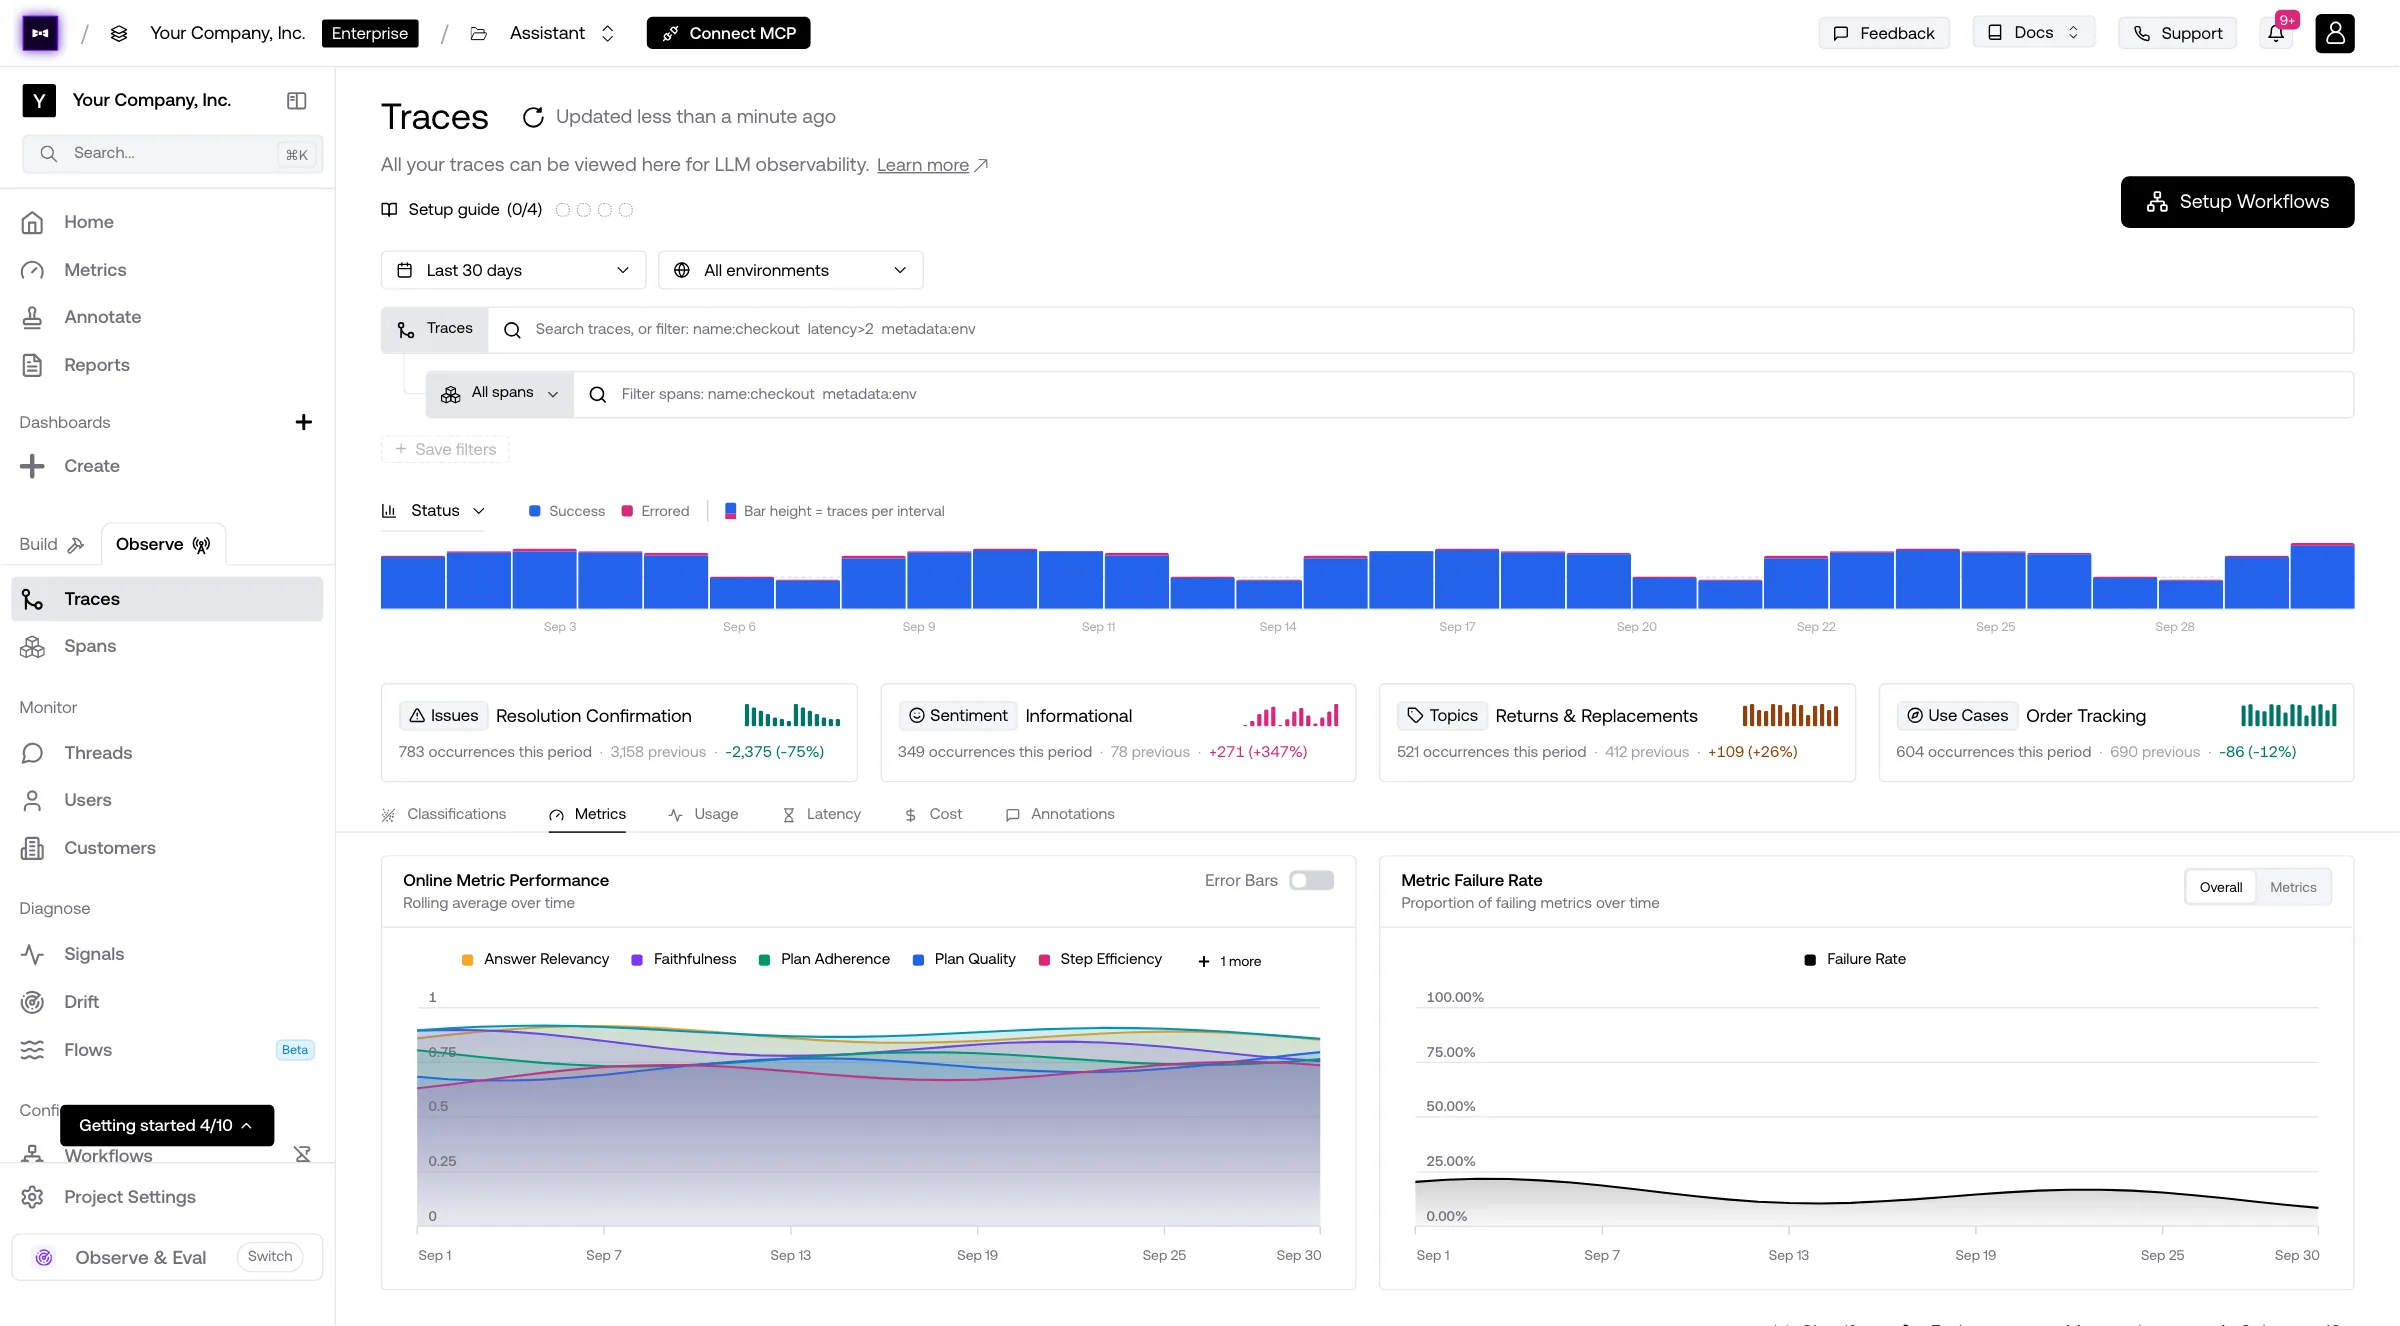Go to Annotate page
The image size is (2400, 1326).
tap(167, 317)
